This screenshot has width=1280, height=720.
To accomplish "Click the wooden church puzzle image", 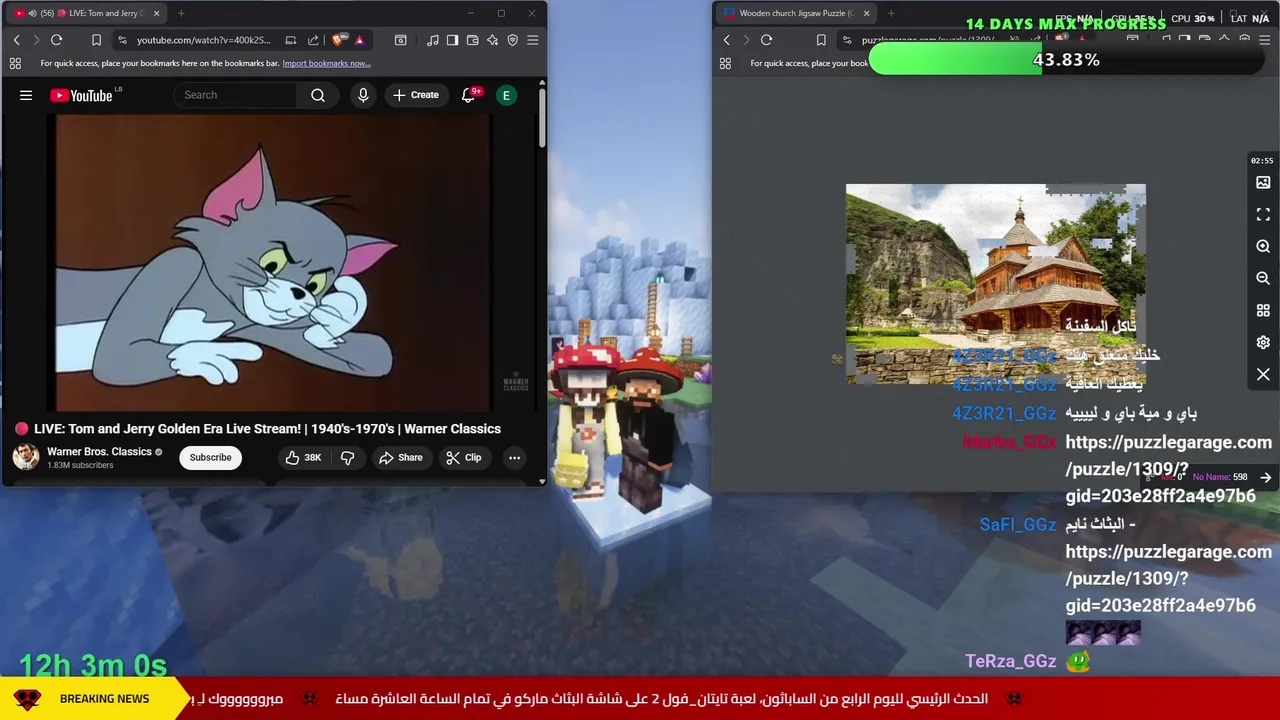I will click(x=996, y=284).
